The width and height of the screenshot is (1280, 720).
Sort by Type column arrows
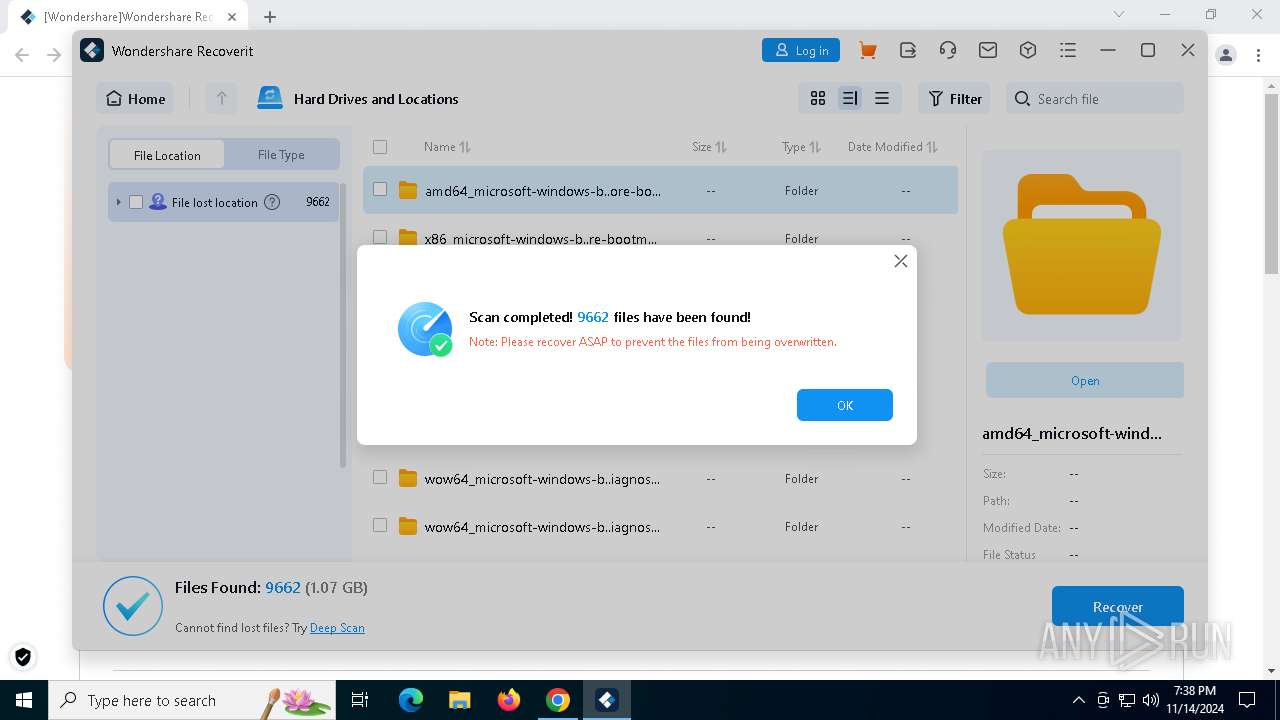815,147
